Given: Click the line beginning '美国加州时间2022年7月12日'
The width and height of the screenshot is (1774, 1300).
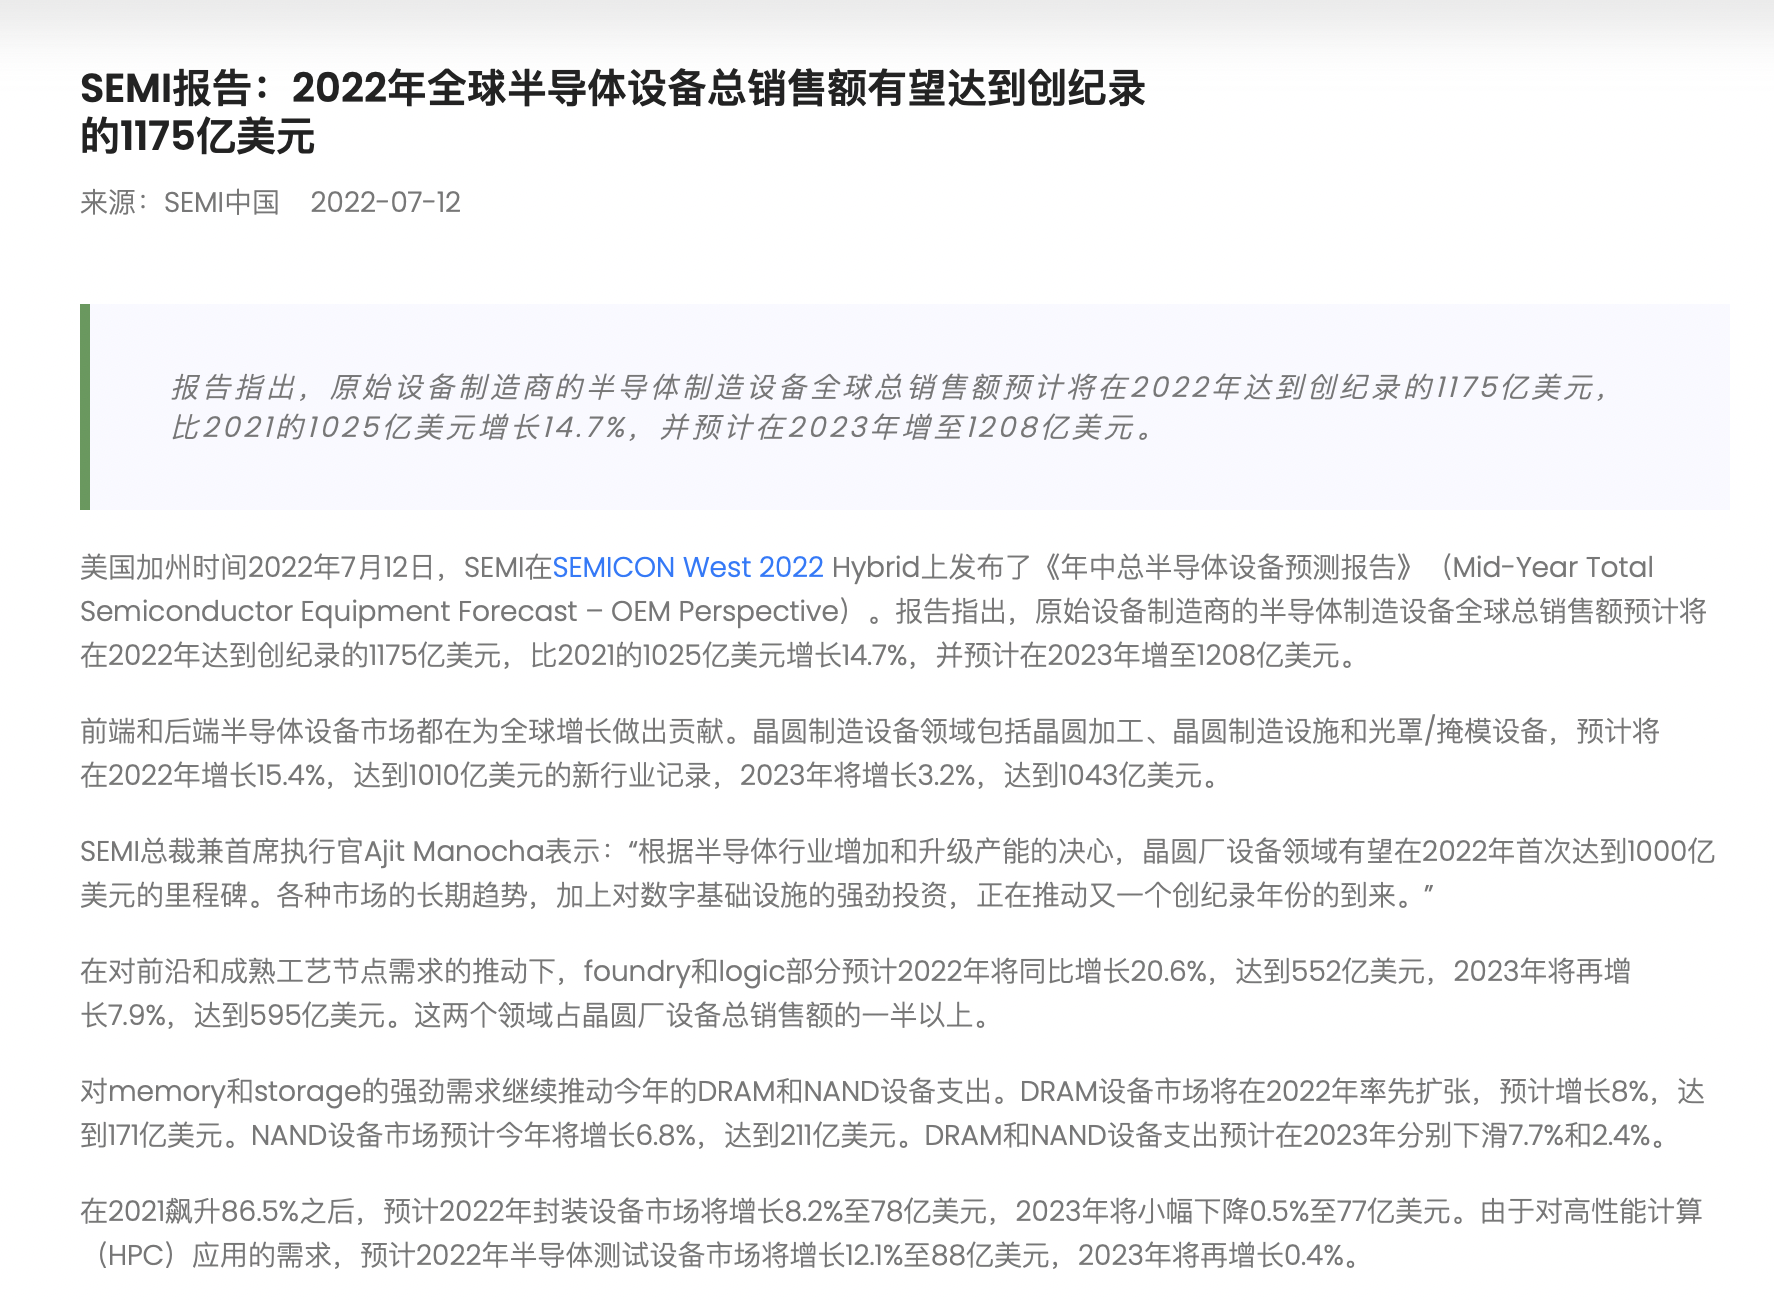Looking at the screenshot, I should [x=867, y=567].
